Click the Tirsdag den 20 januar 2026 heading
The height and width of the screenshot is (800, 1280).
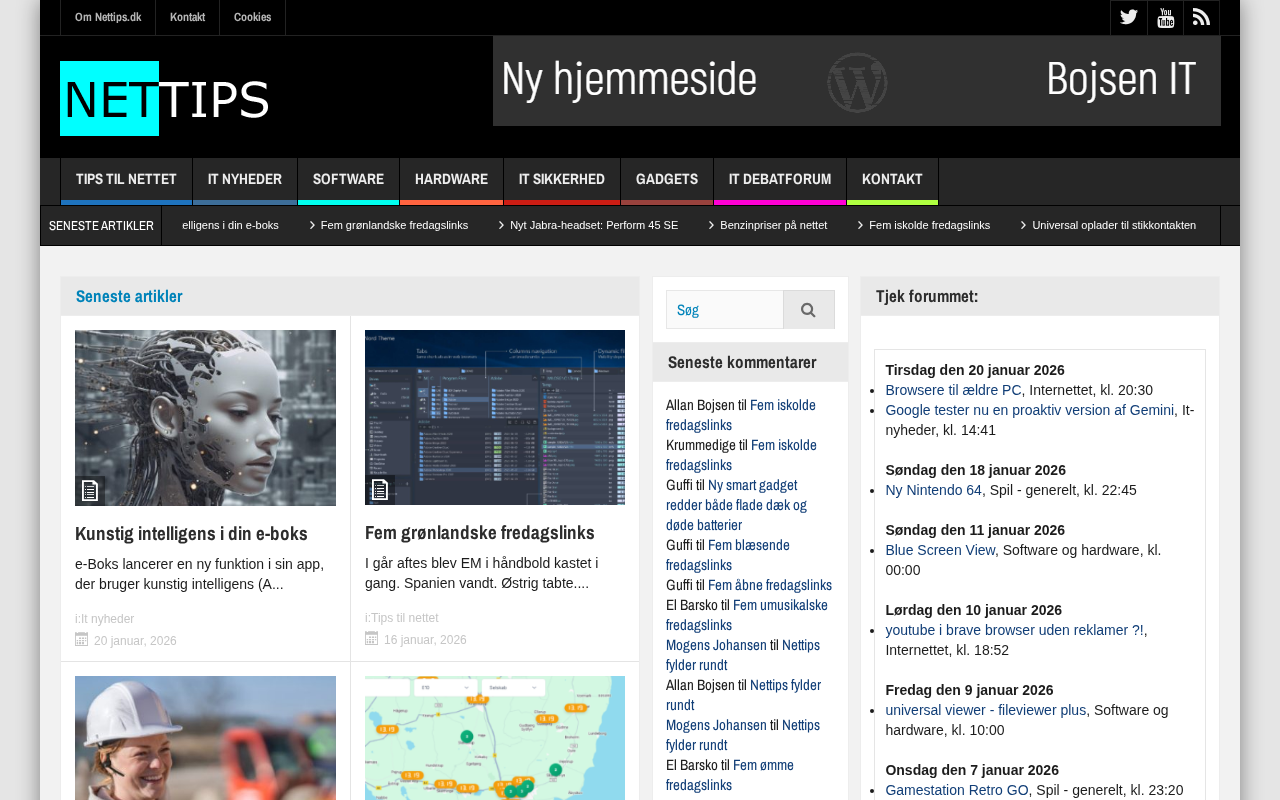click(x=975, y=370)
